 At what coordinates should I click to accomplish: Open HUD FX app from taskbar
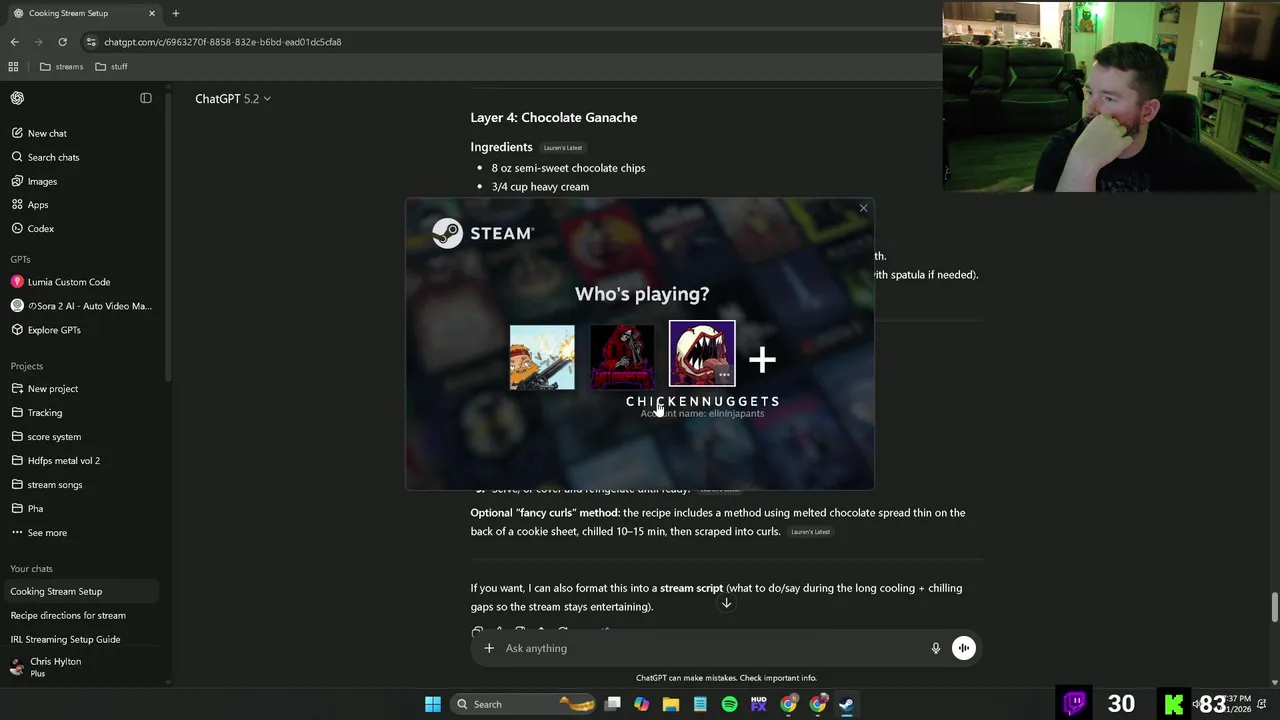click(758, 704)
